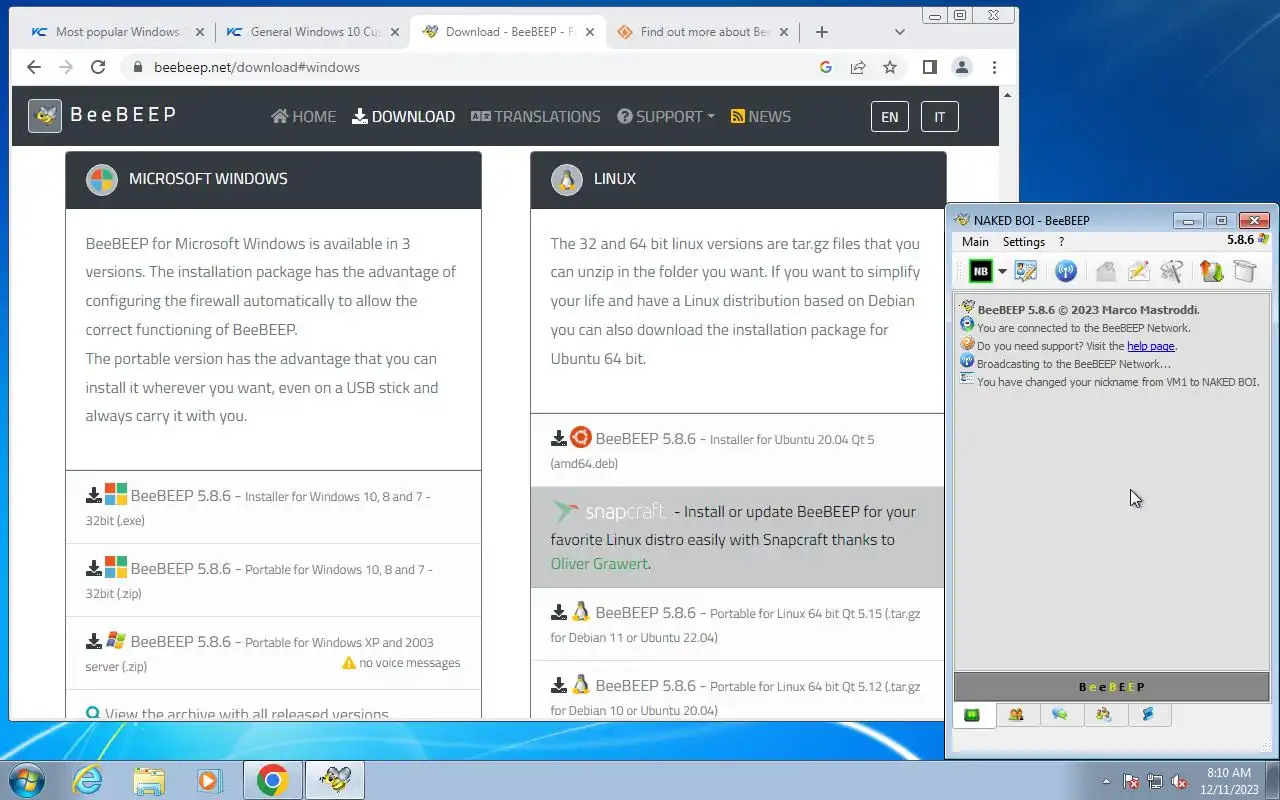Image resolution: width=1280 pixels, height=800 pixels.
Task: Click the browser page vertical scrollbar up arrow
Action: tap(1008, 95)
